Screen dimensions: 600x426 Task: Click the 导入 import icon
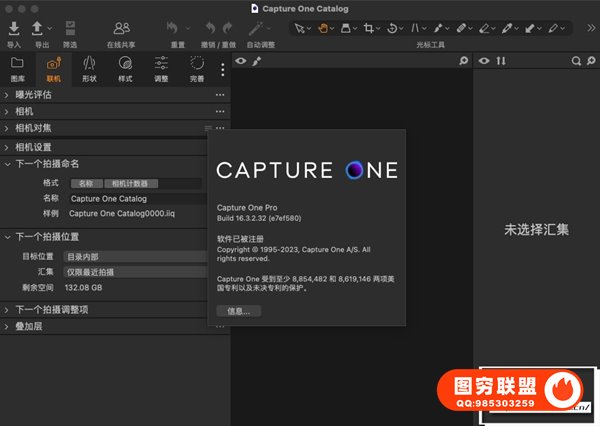pyautogui.click(x=14, y=28)
